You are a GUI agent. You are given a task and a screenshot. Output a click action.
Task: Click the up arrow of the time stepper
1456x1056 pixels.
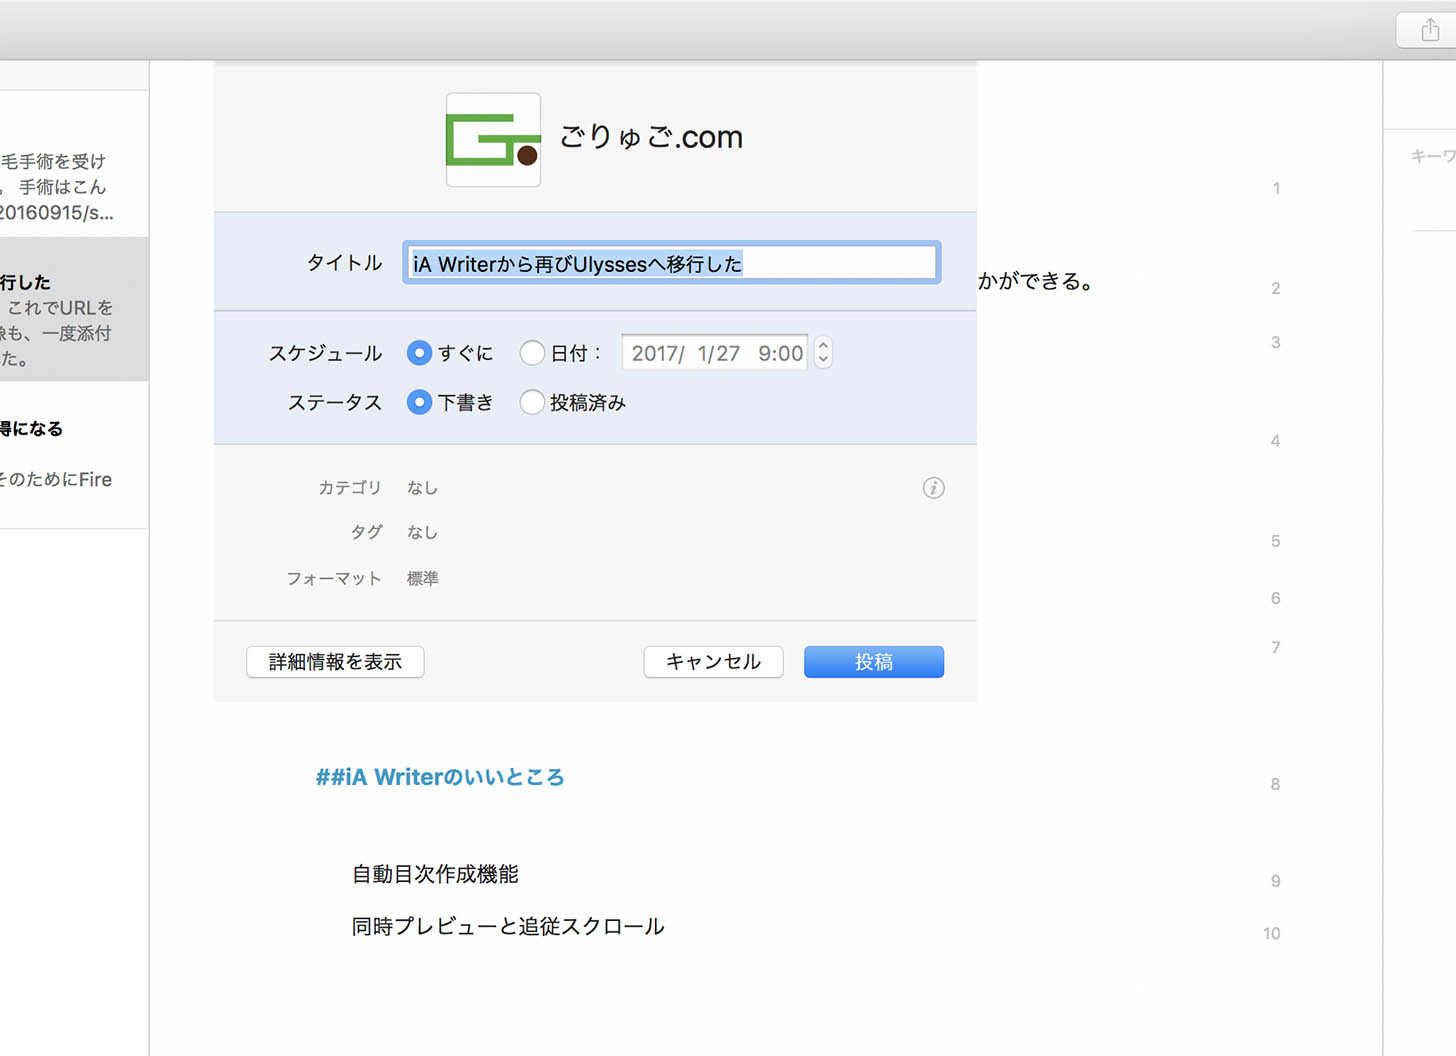[822, 345]
